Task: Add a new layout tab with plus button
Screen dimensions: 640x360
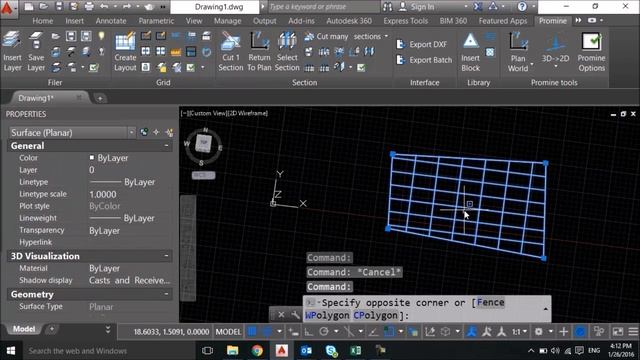Action: click(x=52, y=329)
